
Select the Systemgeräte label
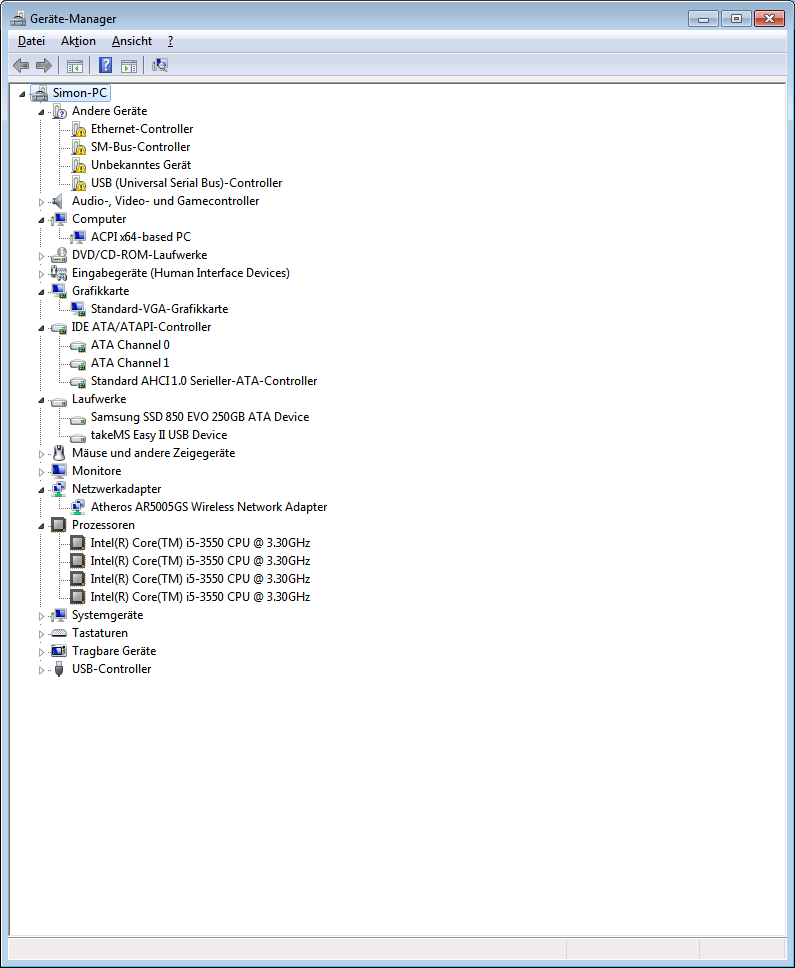click(x=107, y=615)
